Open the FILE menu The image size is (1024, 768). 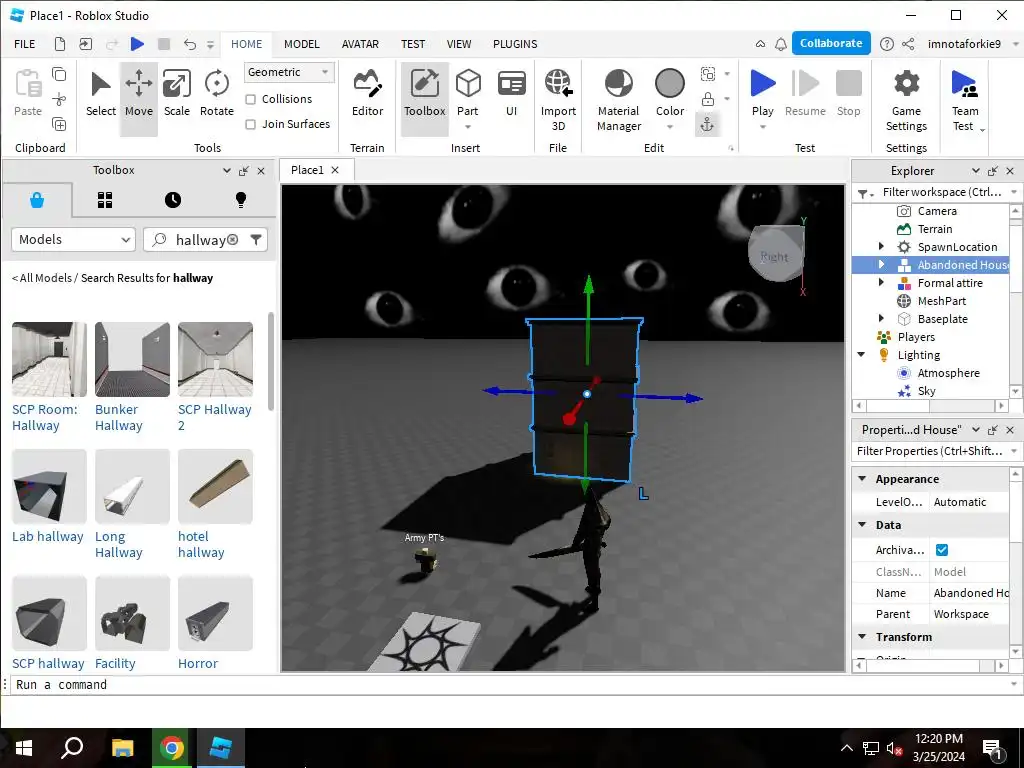(25, 44)
